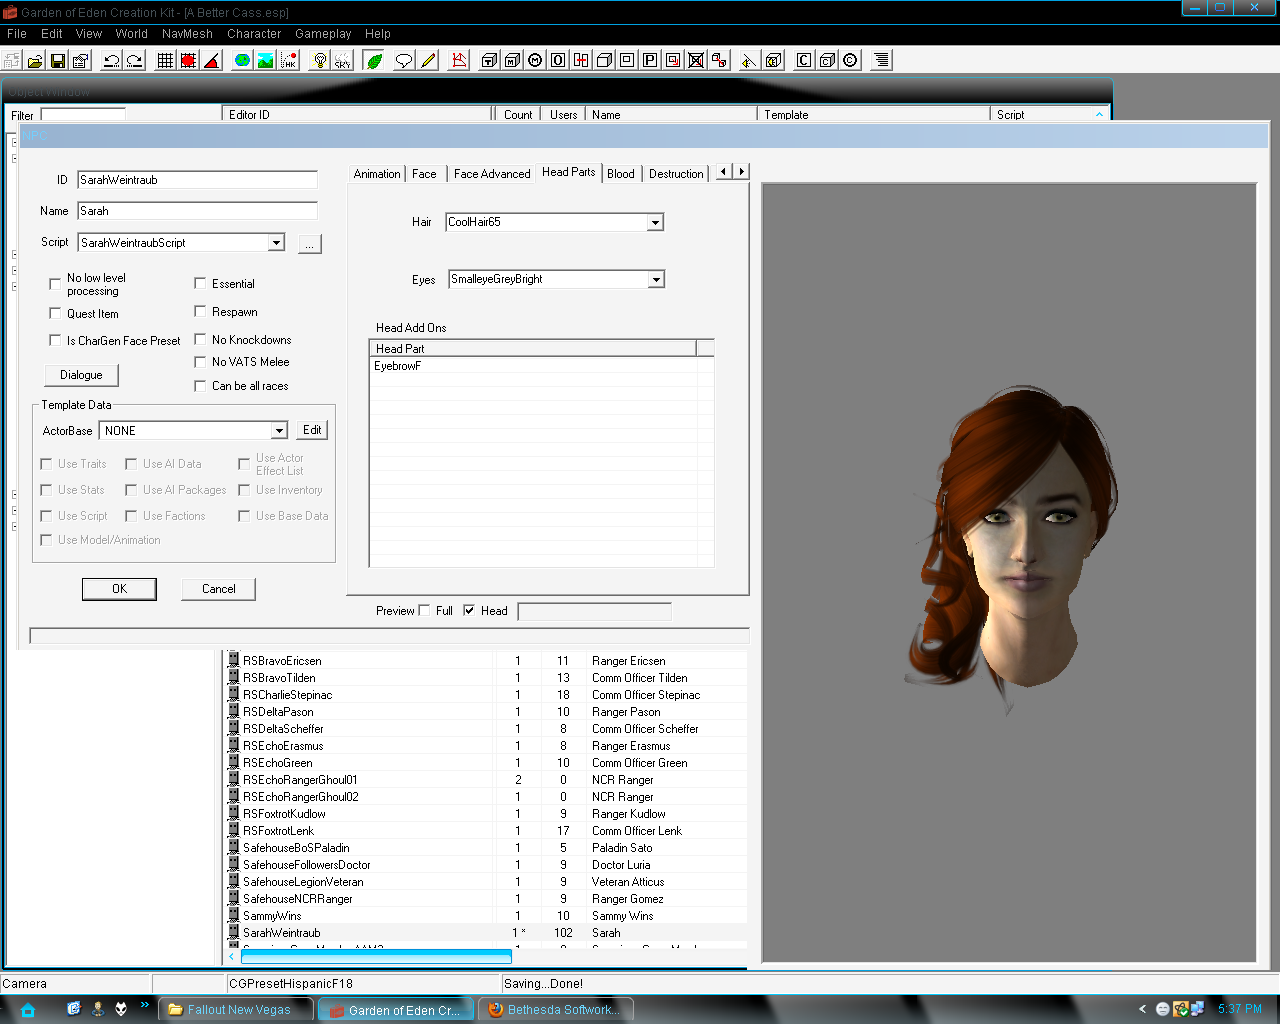The height and width of the screenshot is (1024, 1280).
Task: Click the speech bubble toolbar icon
Action: (x=404, y=60)
